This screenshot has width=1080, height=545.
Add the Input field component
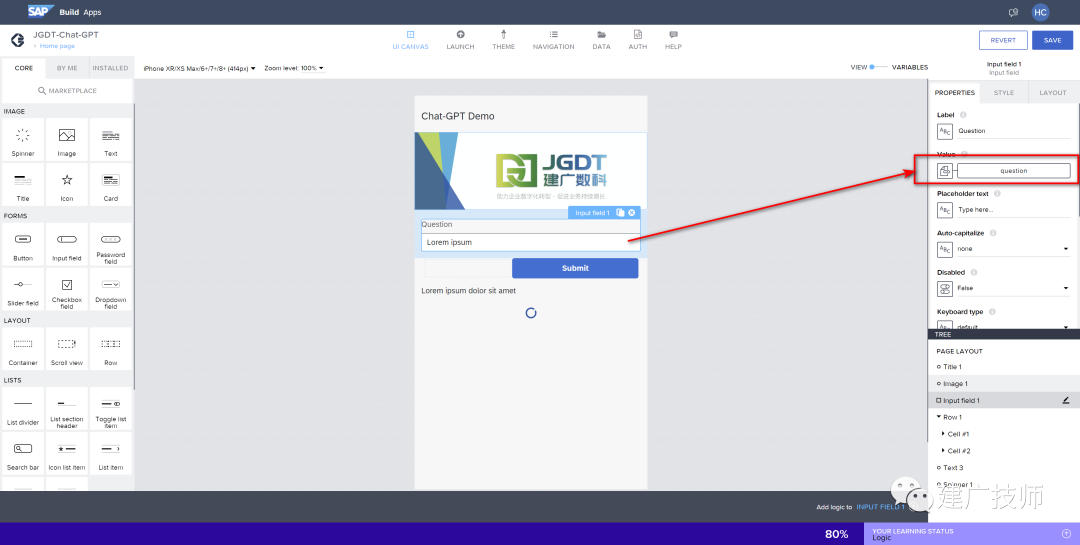[x=67, y=244]
